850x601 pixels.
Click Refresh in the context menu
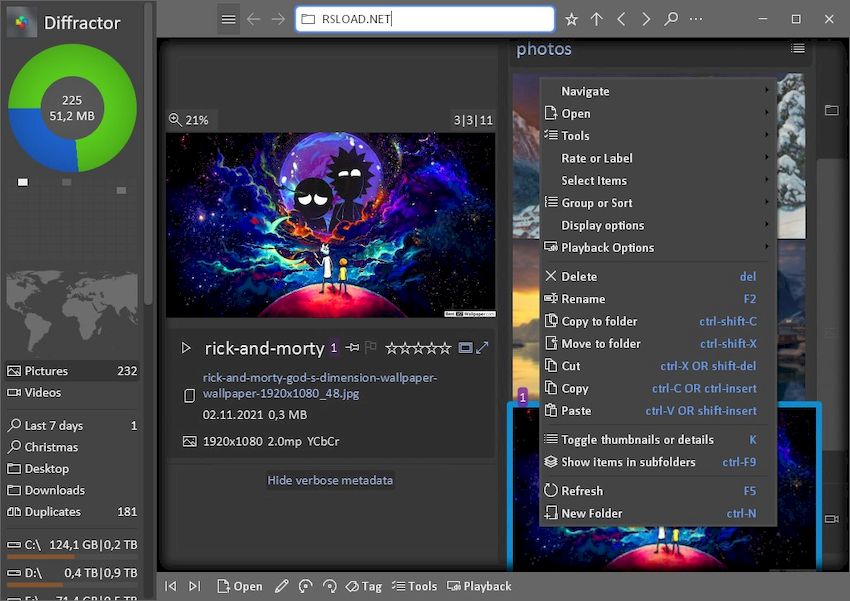658,490
